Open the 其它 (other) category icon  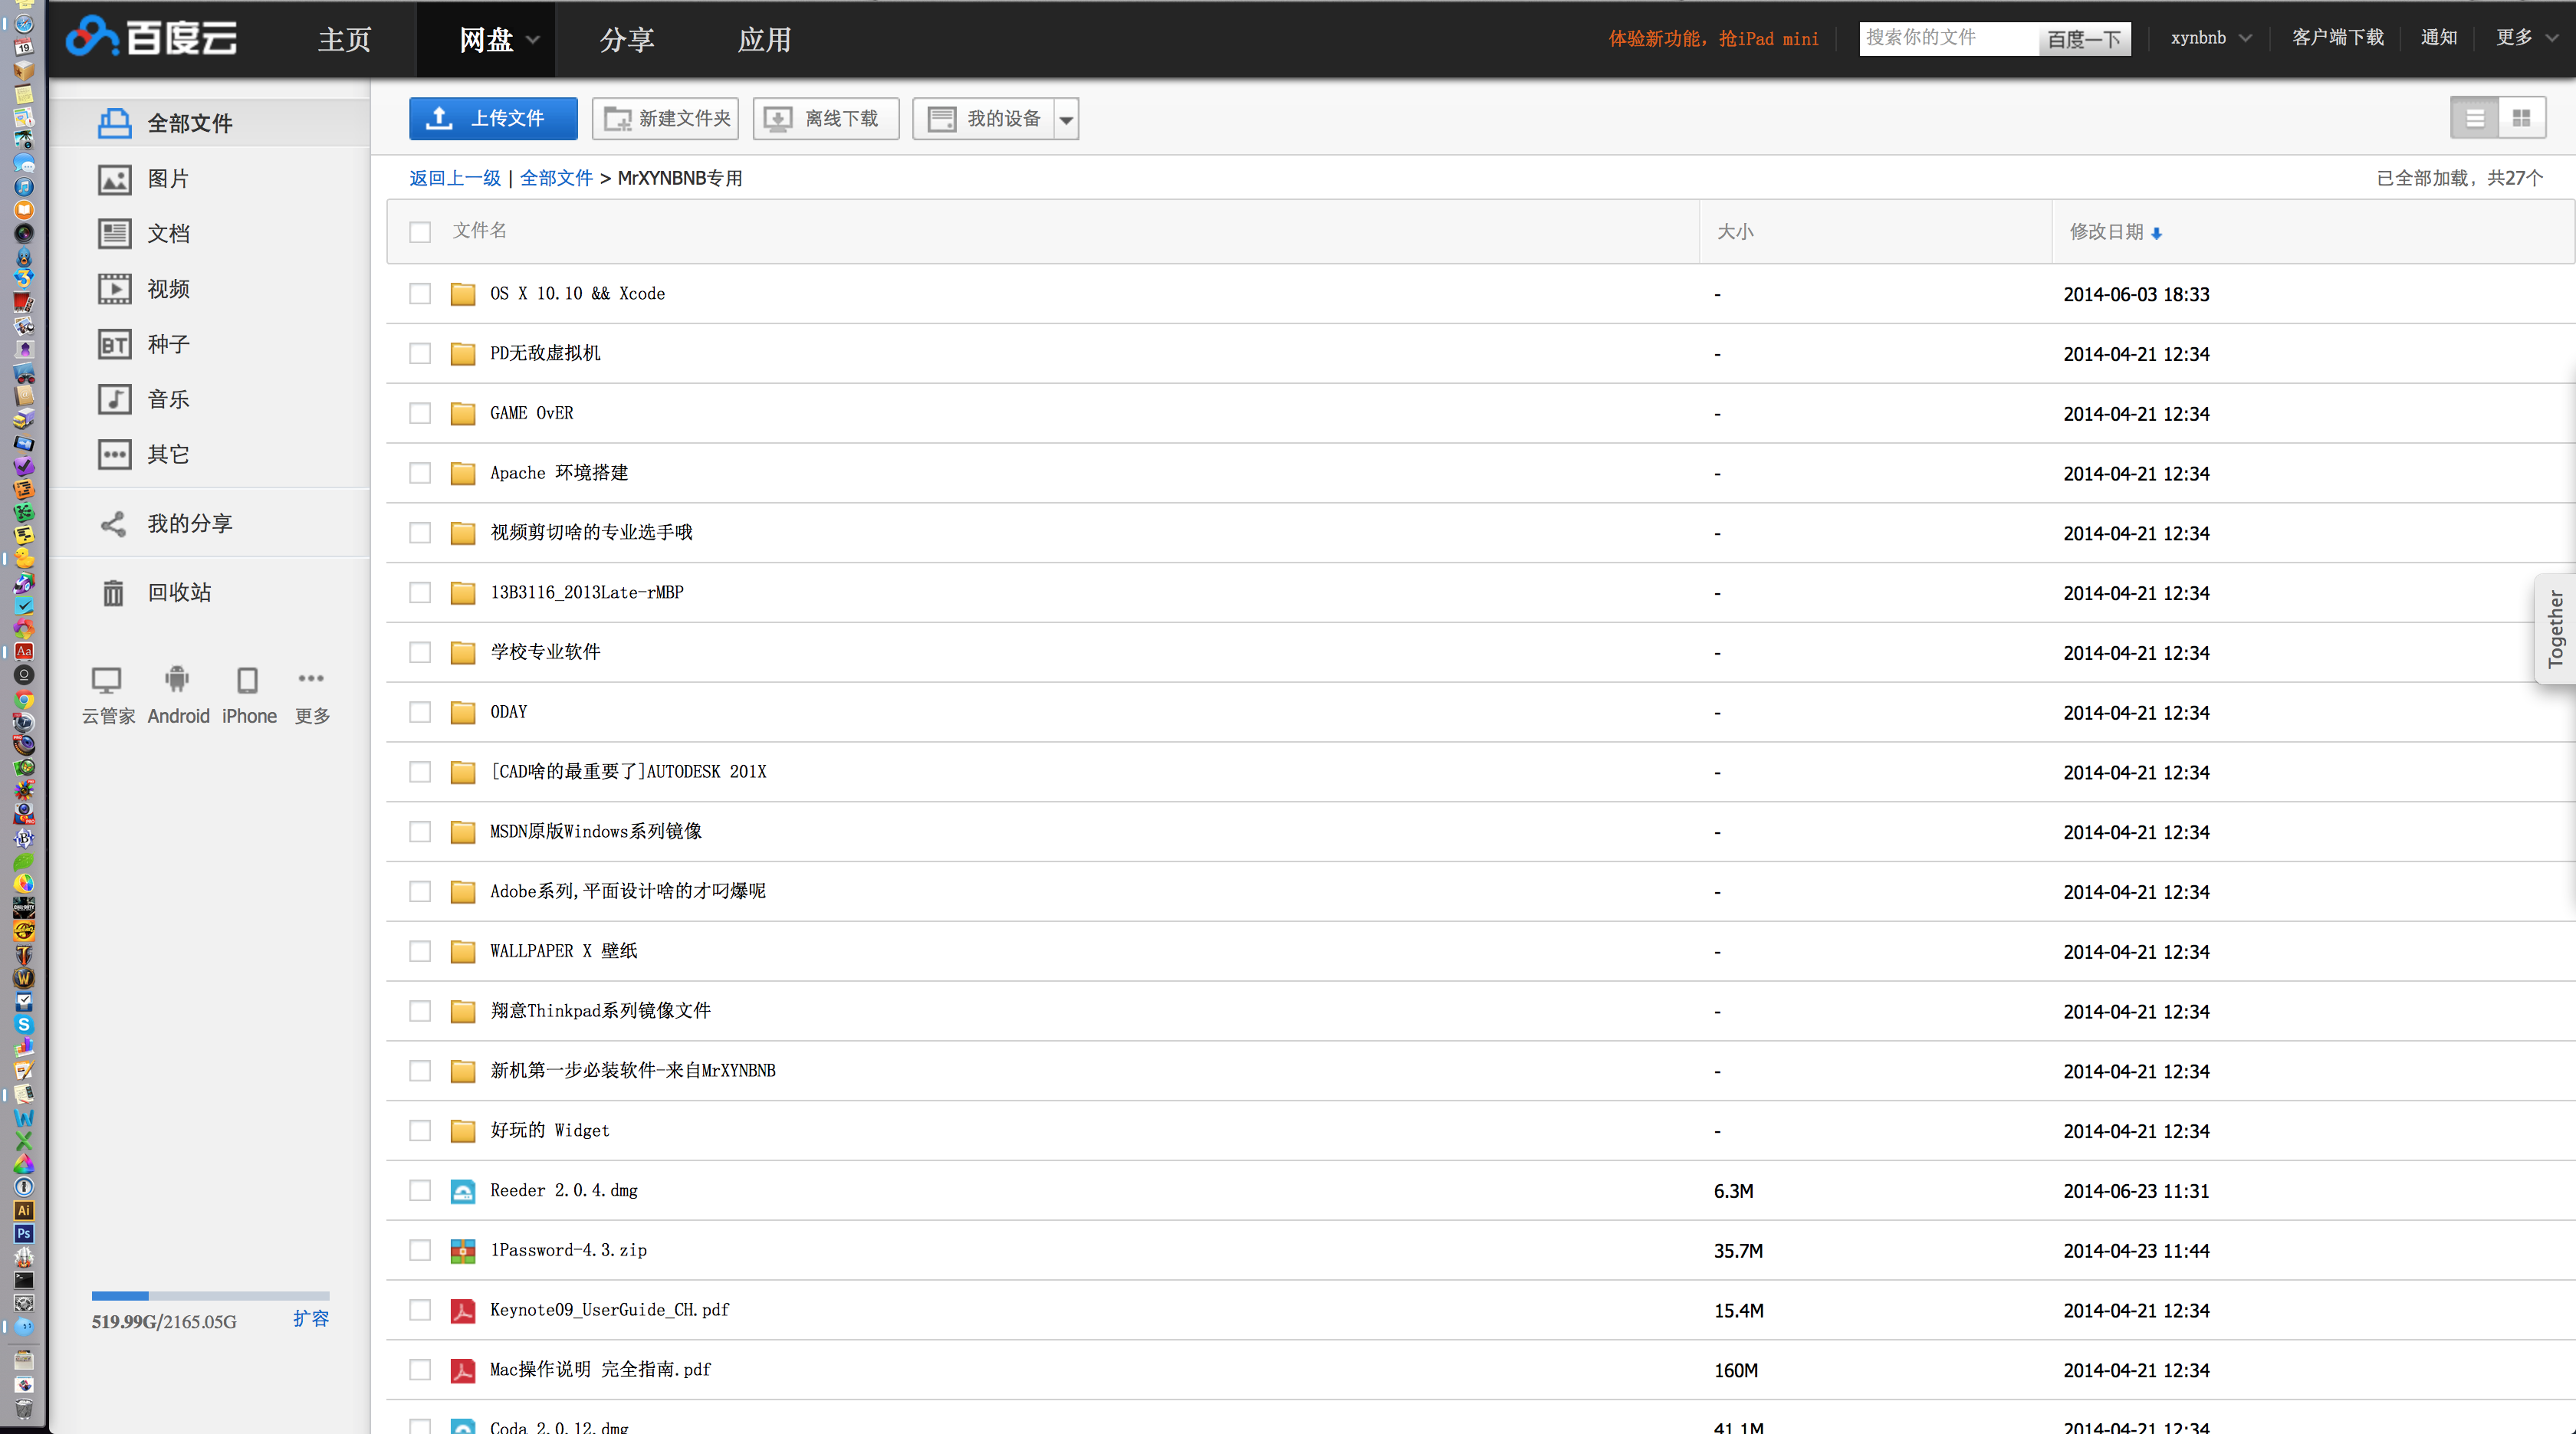114,454
